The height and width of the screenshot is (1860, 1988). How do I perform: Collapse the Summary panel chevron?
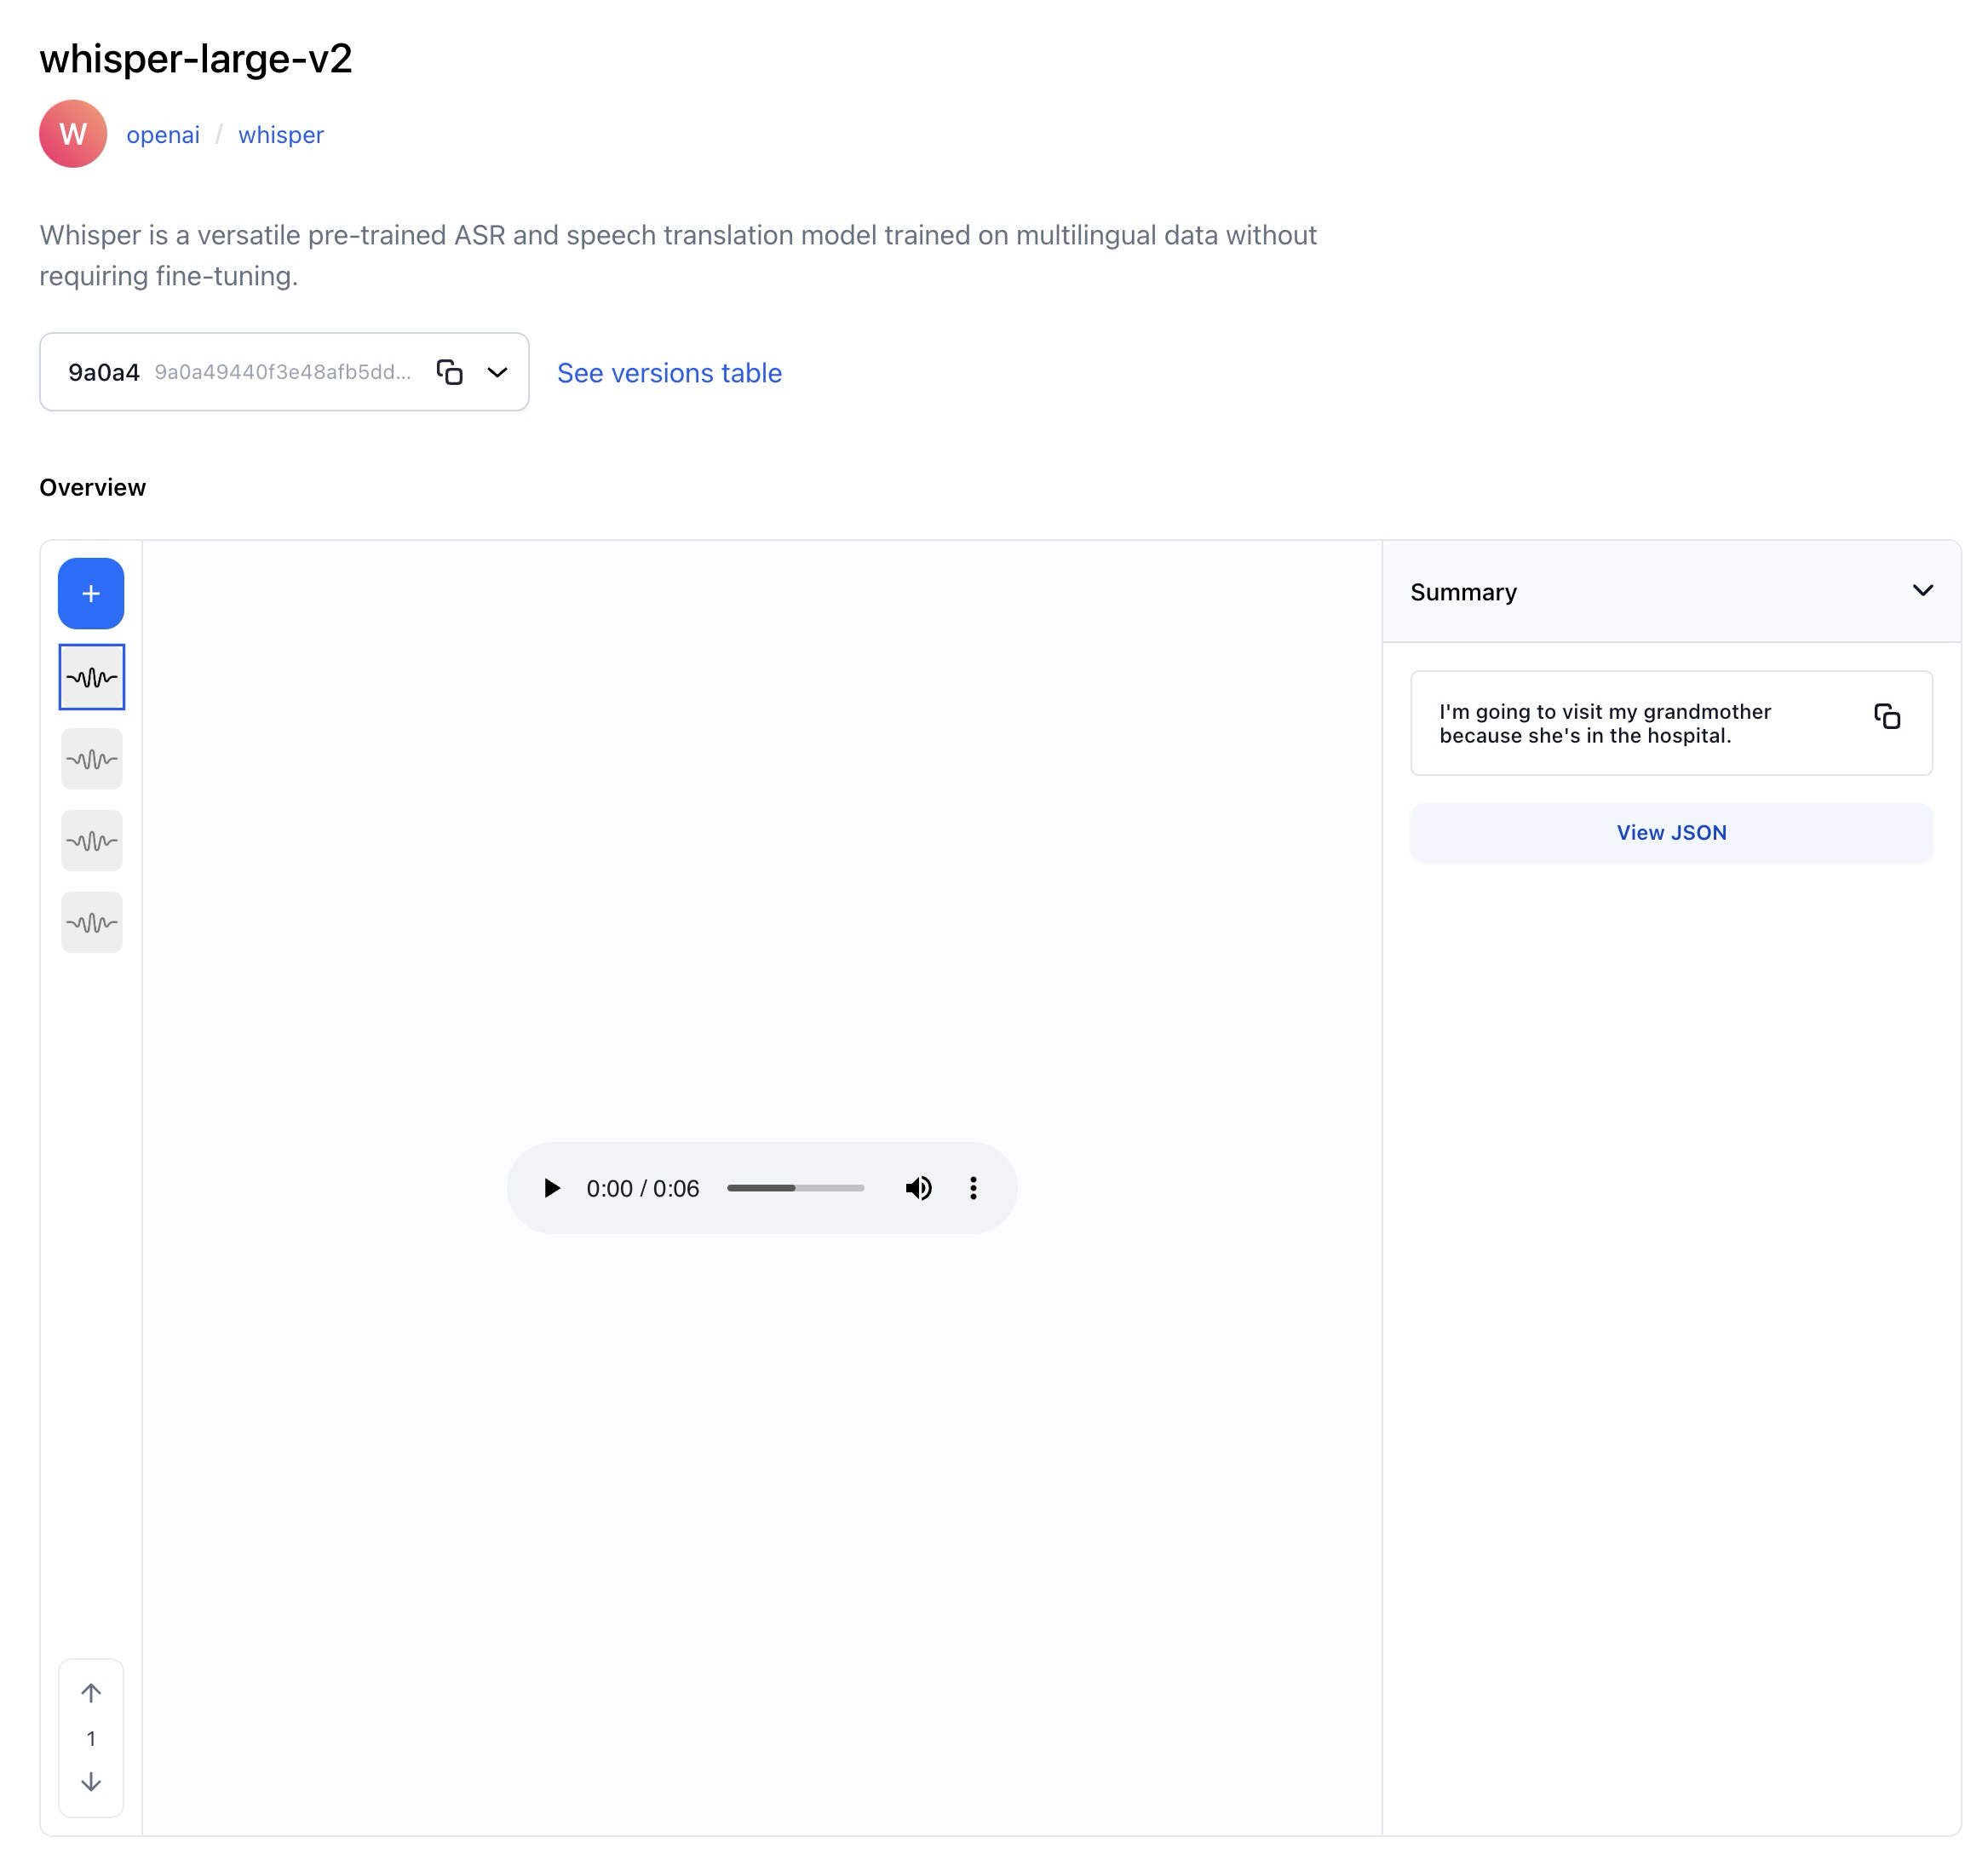point(1922,591)
